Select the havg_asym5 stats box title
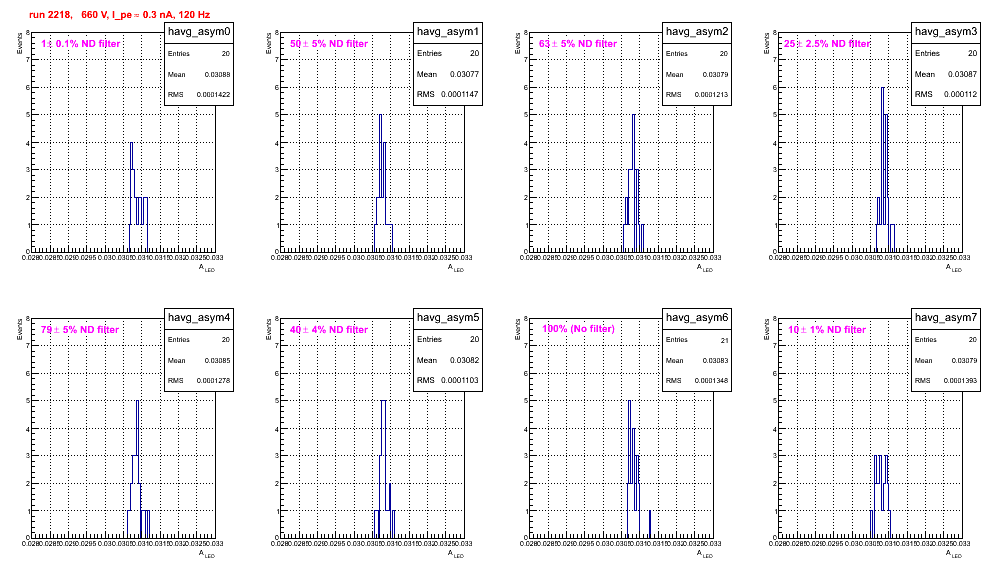The height and width of the screenshot is (572, 996). tap(448, 318)
